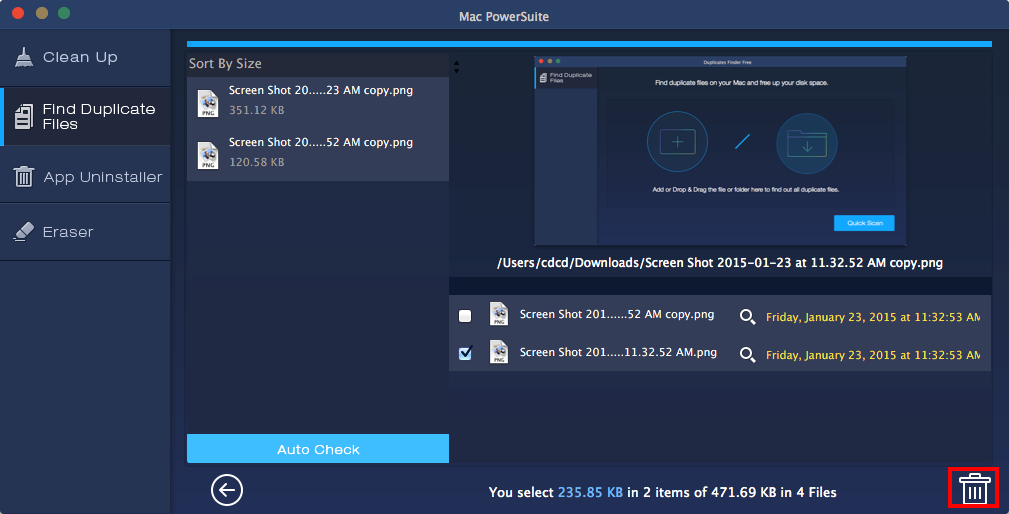The width and height of the screenshot is (1009, 514).
Task: Click PNG file icon beside '52 AM copy.png'
Action: coord(499,314)
